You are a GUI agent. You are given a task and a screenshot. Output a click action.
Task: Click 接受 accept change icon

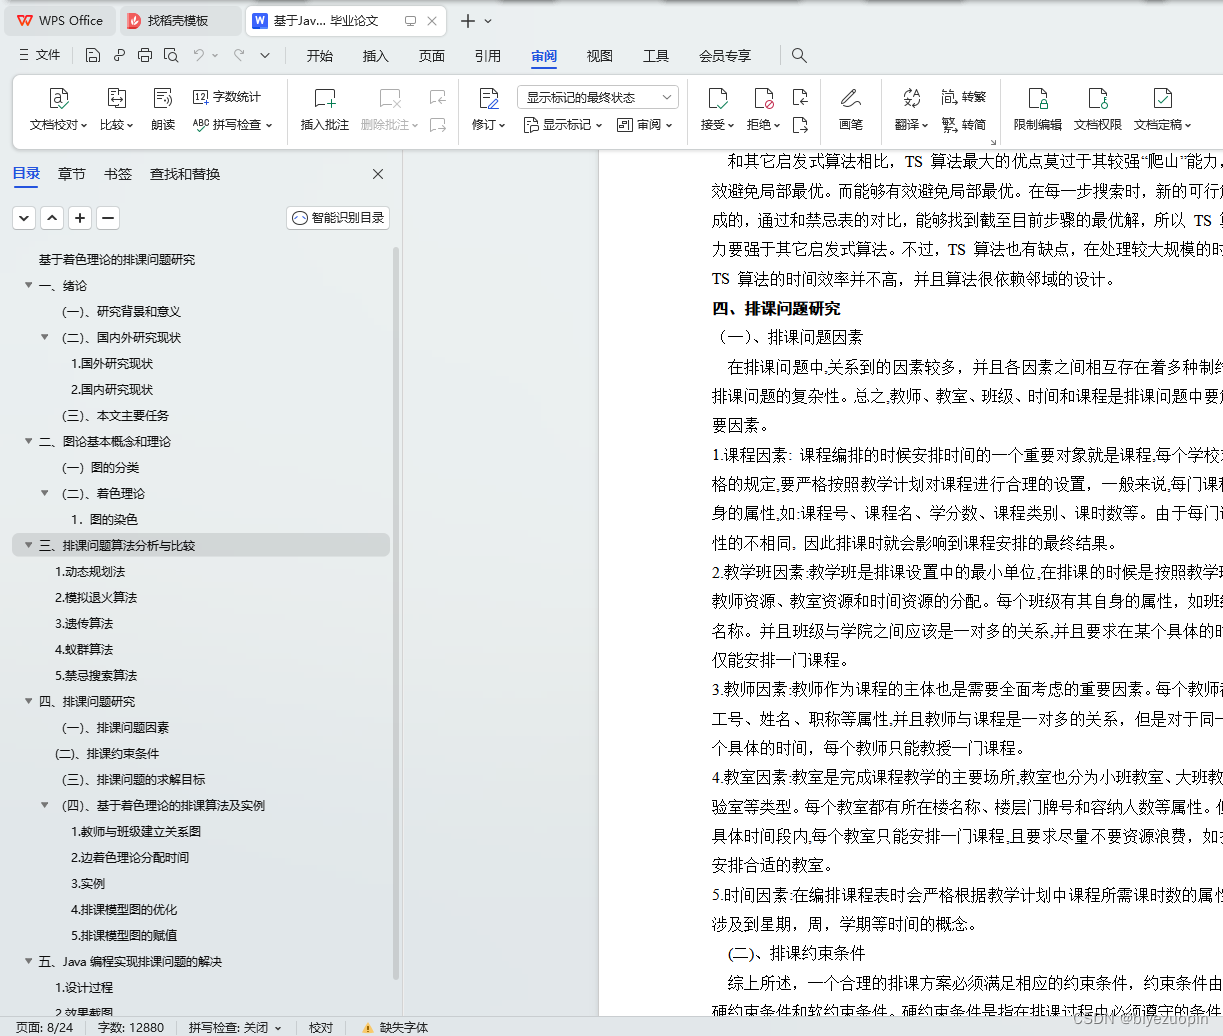click(x=717, y=98)
